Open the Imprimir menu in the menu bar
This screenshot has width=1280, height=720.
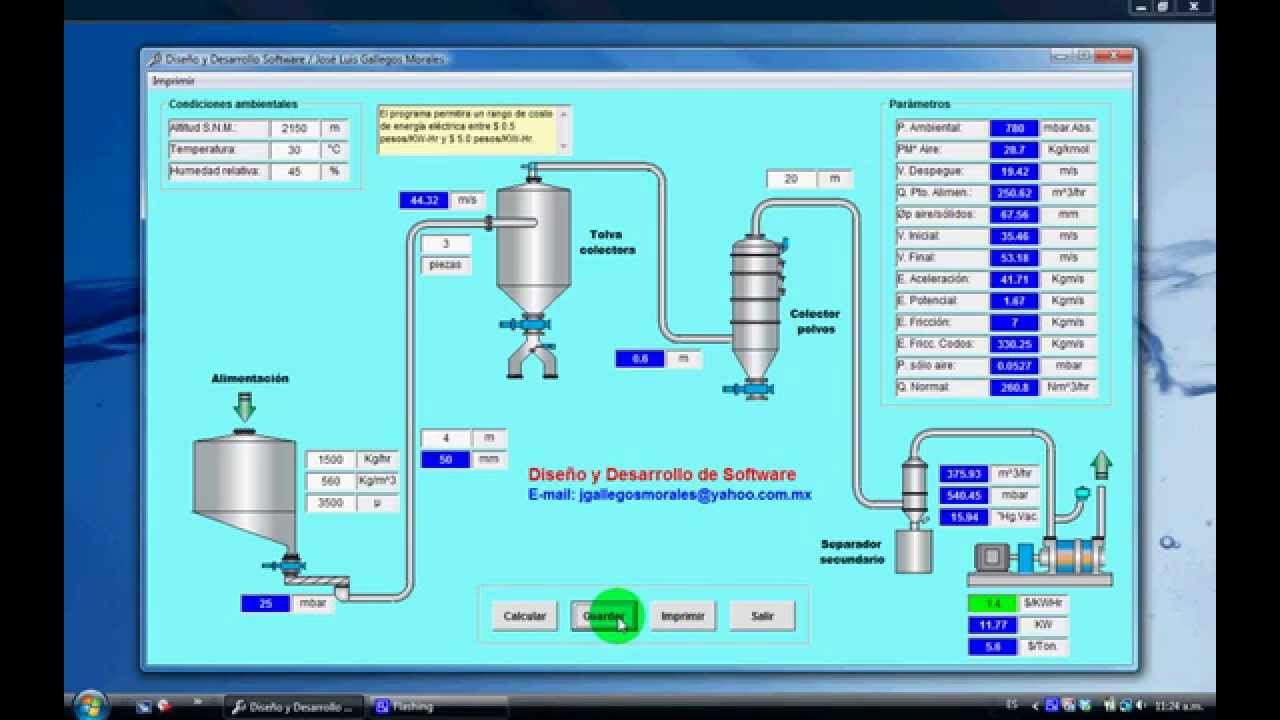pos(174,81)
